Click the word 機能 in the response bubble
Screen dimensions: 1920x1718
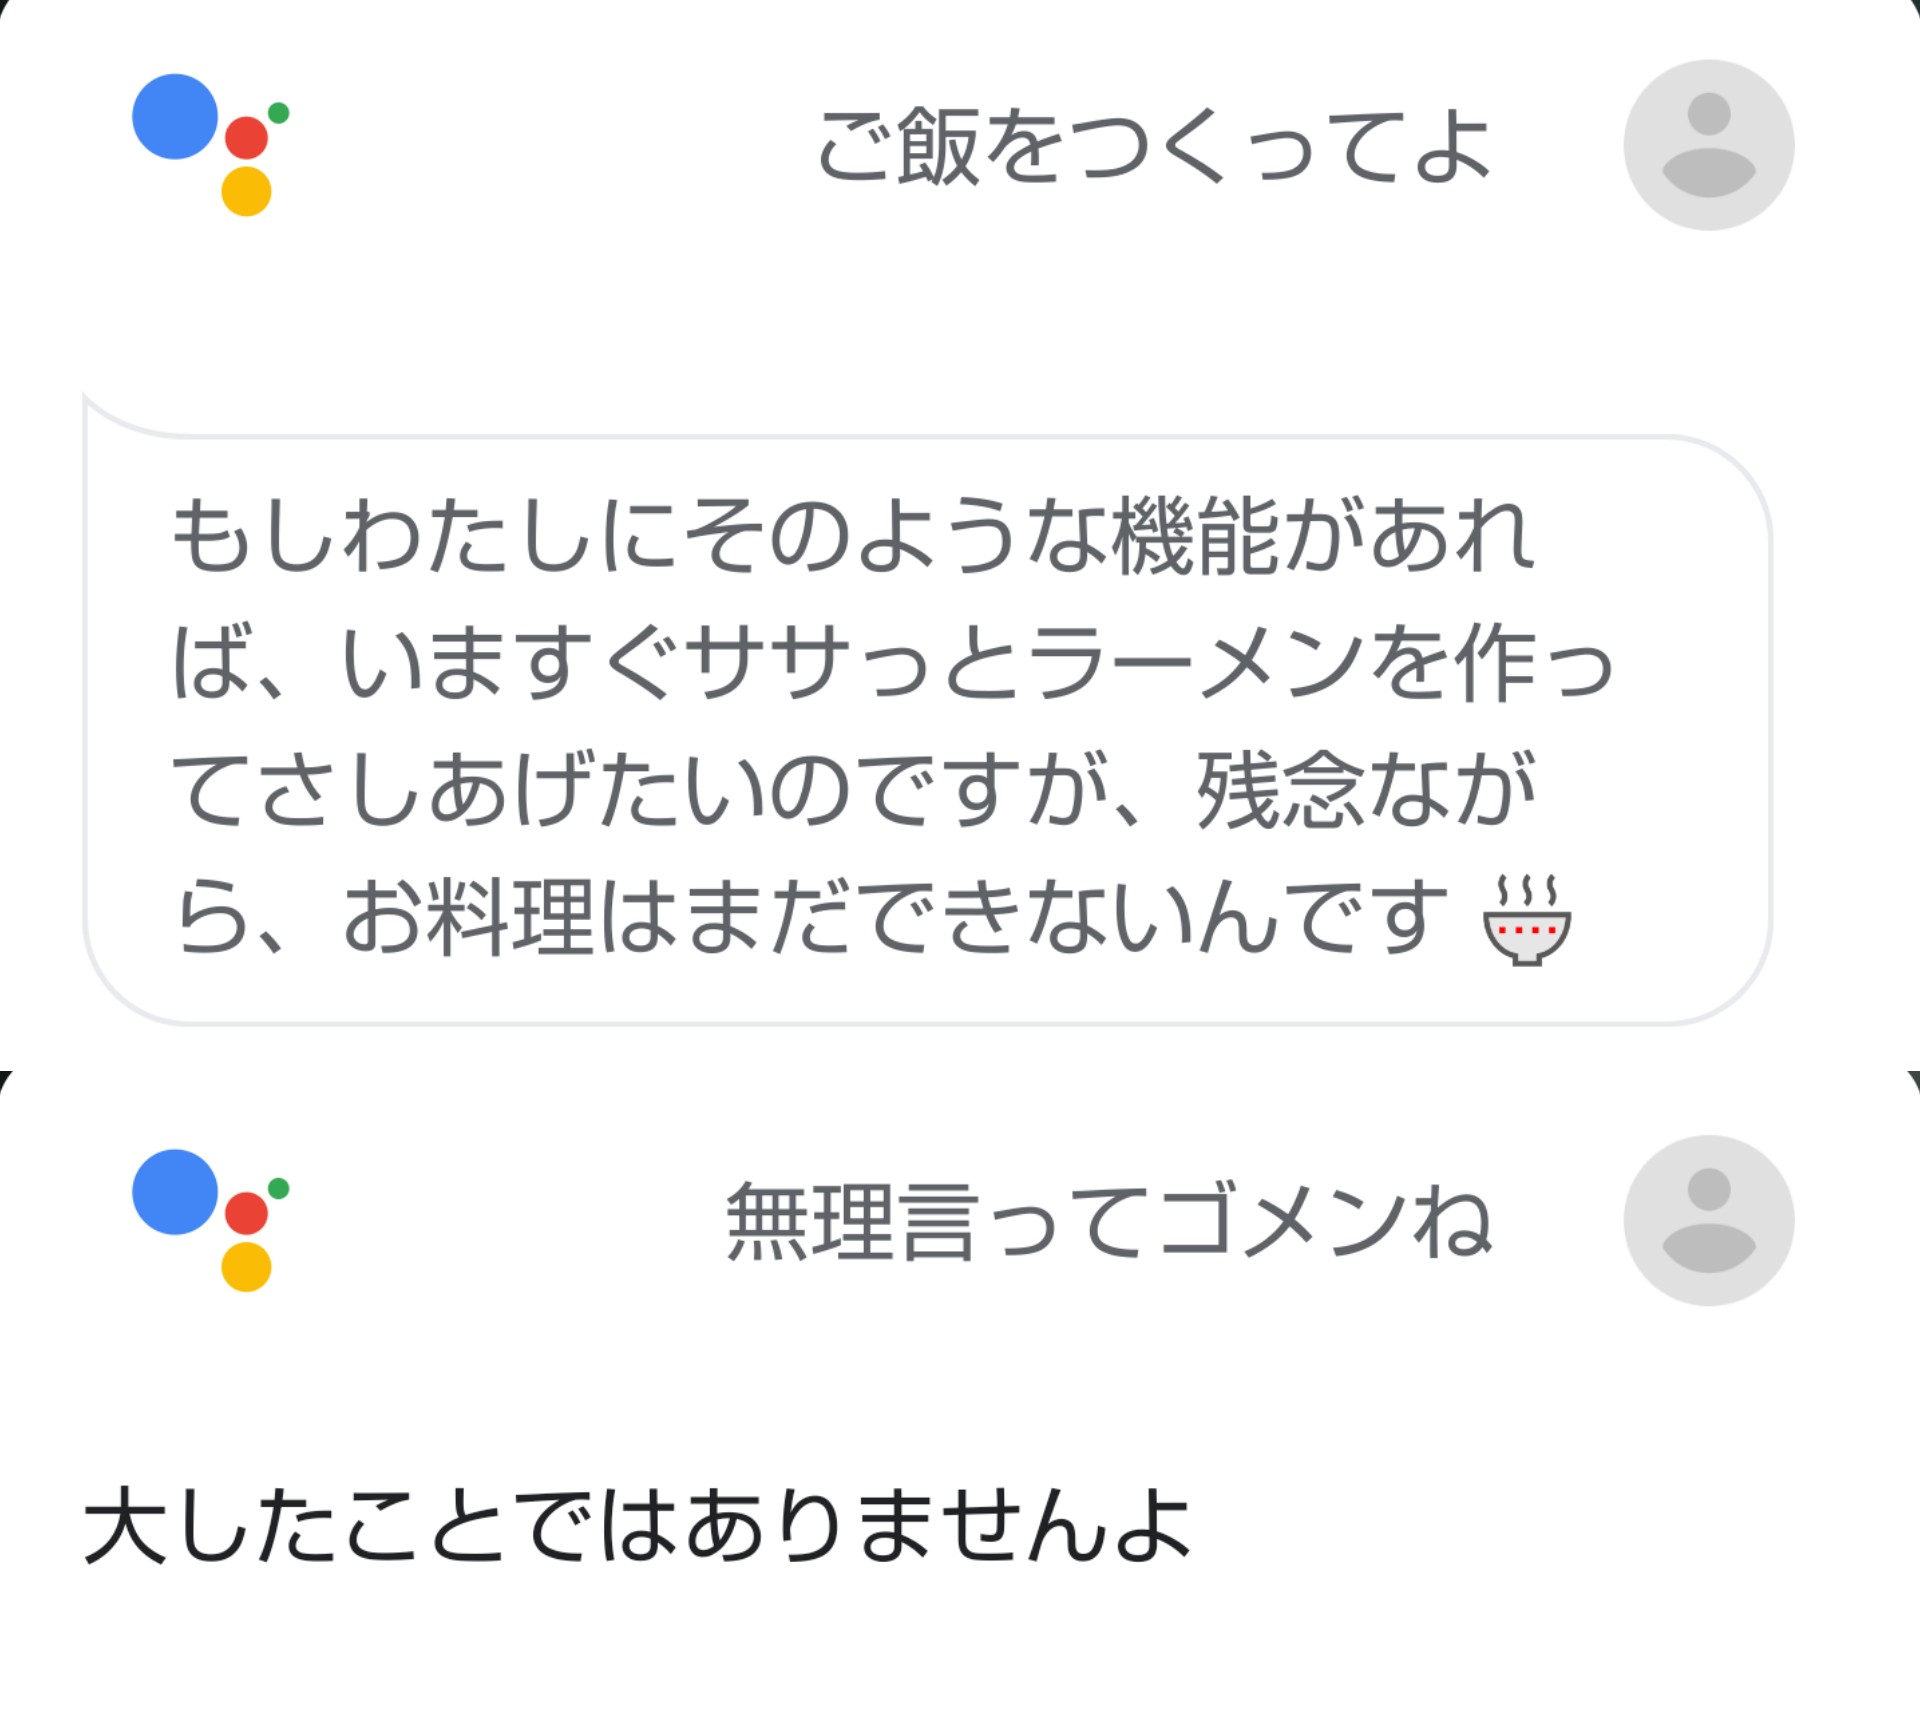[1196, 536]
